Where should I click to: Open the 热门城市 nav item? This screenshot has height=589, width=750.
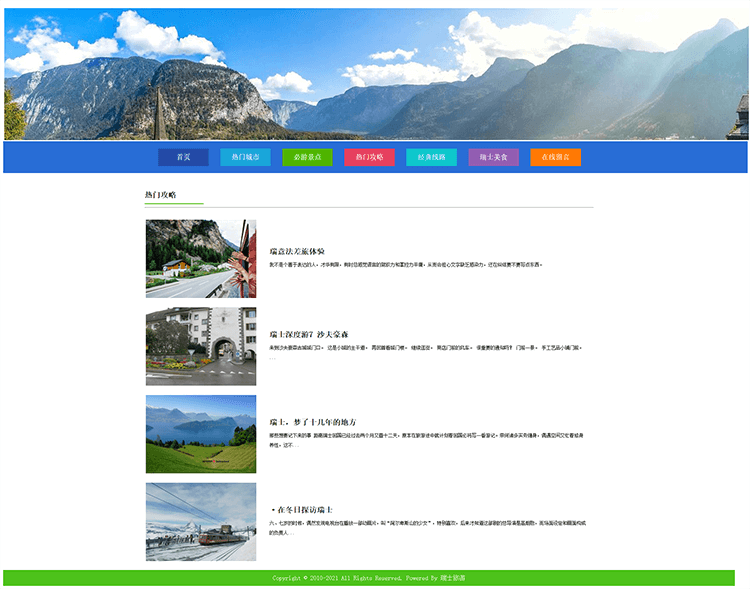tap(245, 157)
